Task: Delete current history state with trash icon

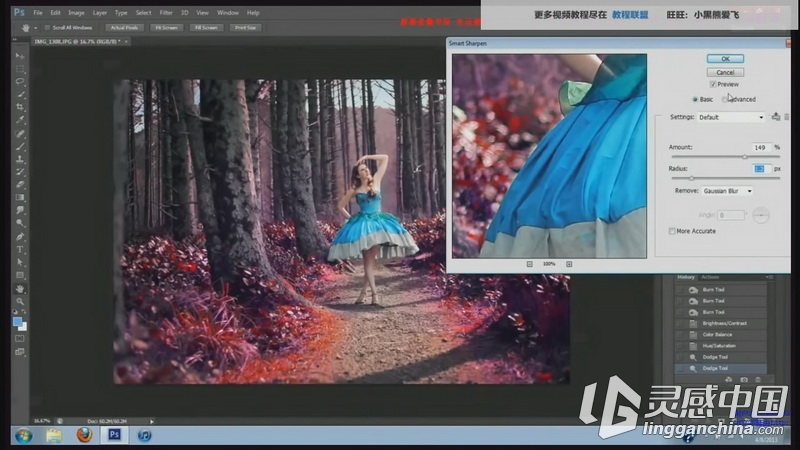Action: coord(758,380)
